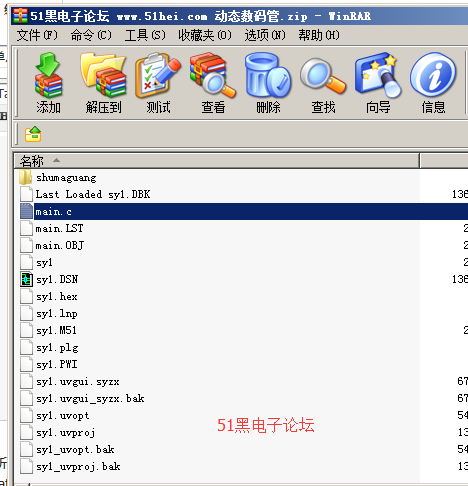Select file Last Loaded sy1.DBK
This screenshot has height=486, width=468.
[x=93, y=194]
